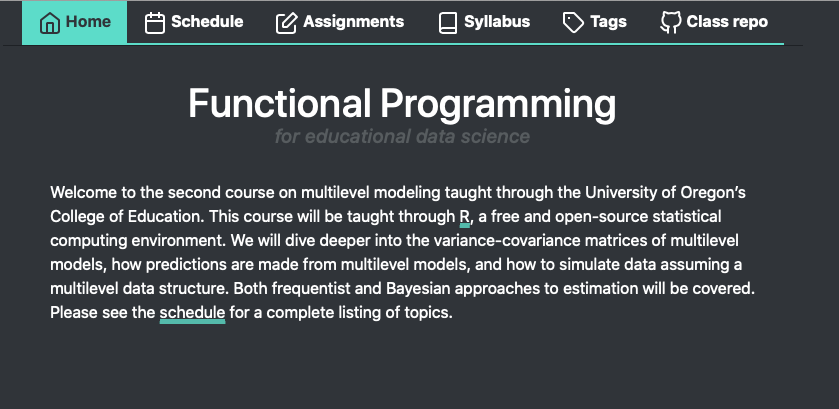This screenshot has height=409, width=839.
Task: Click the 'for educational data science' subtitle
Action: (x=402, y=136)
